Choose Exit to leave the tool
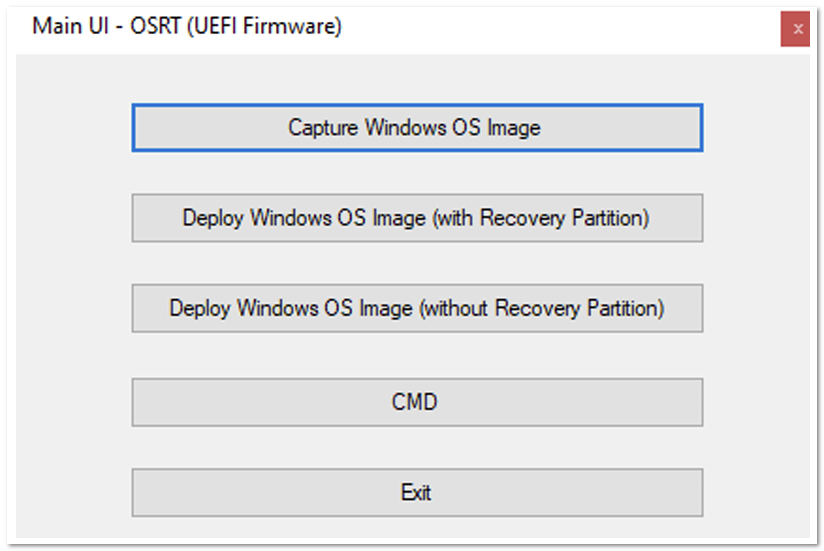Screen dimensions: 824x551 [x=417, y=493]
